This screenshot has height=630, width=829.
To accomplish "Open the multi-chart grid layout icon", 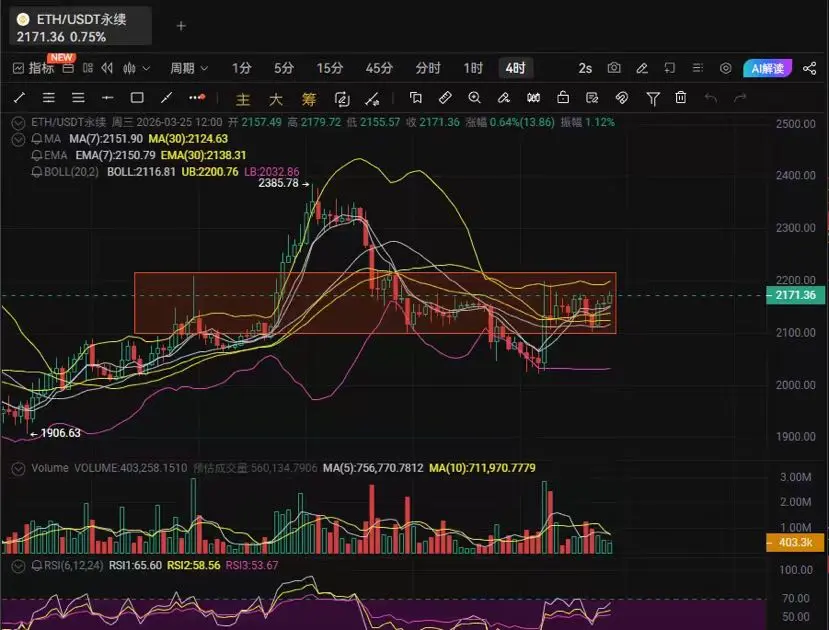I will coord(88,68).
